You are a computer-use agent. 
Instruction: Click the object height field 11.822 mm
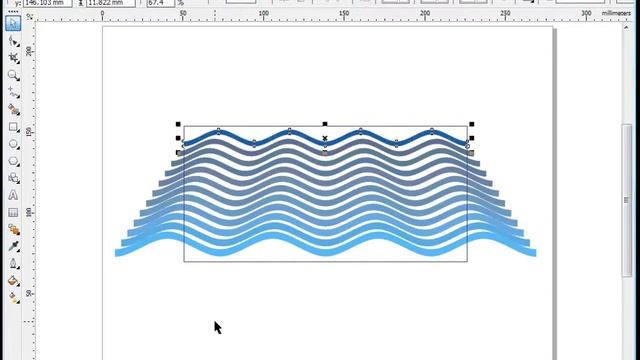[x=110, y=3]
